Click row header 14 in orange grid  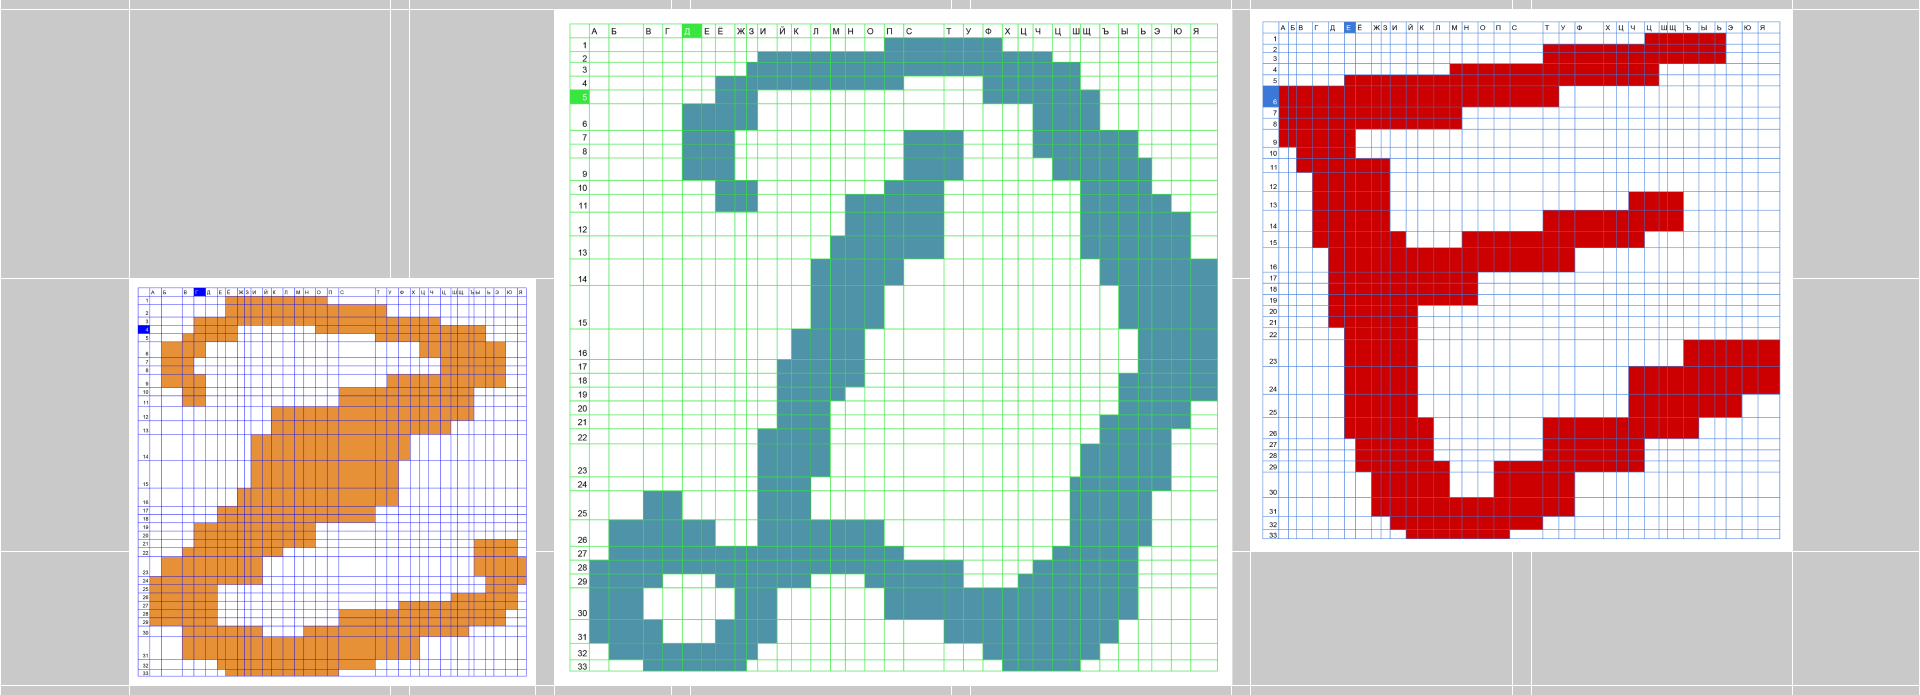coord(144,448)
